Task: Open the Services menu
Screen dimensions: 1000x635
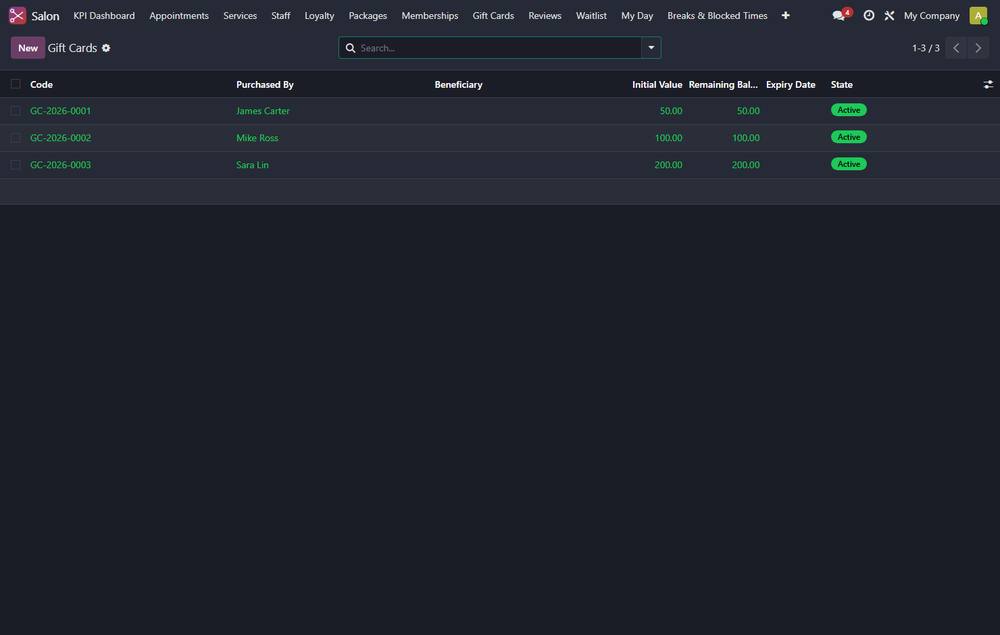Action: [240, 15]
